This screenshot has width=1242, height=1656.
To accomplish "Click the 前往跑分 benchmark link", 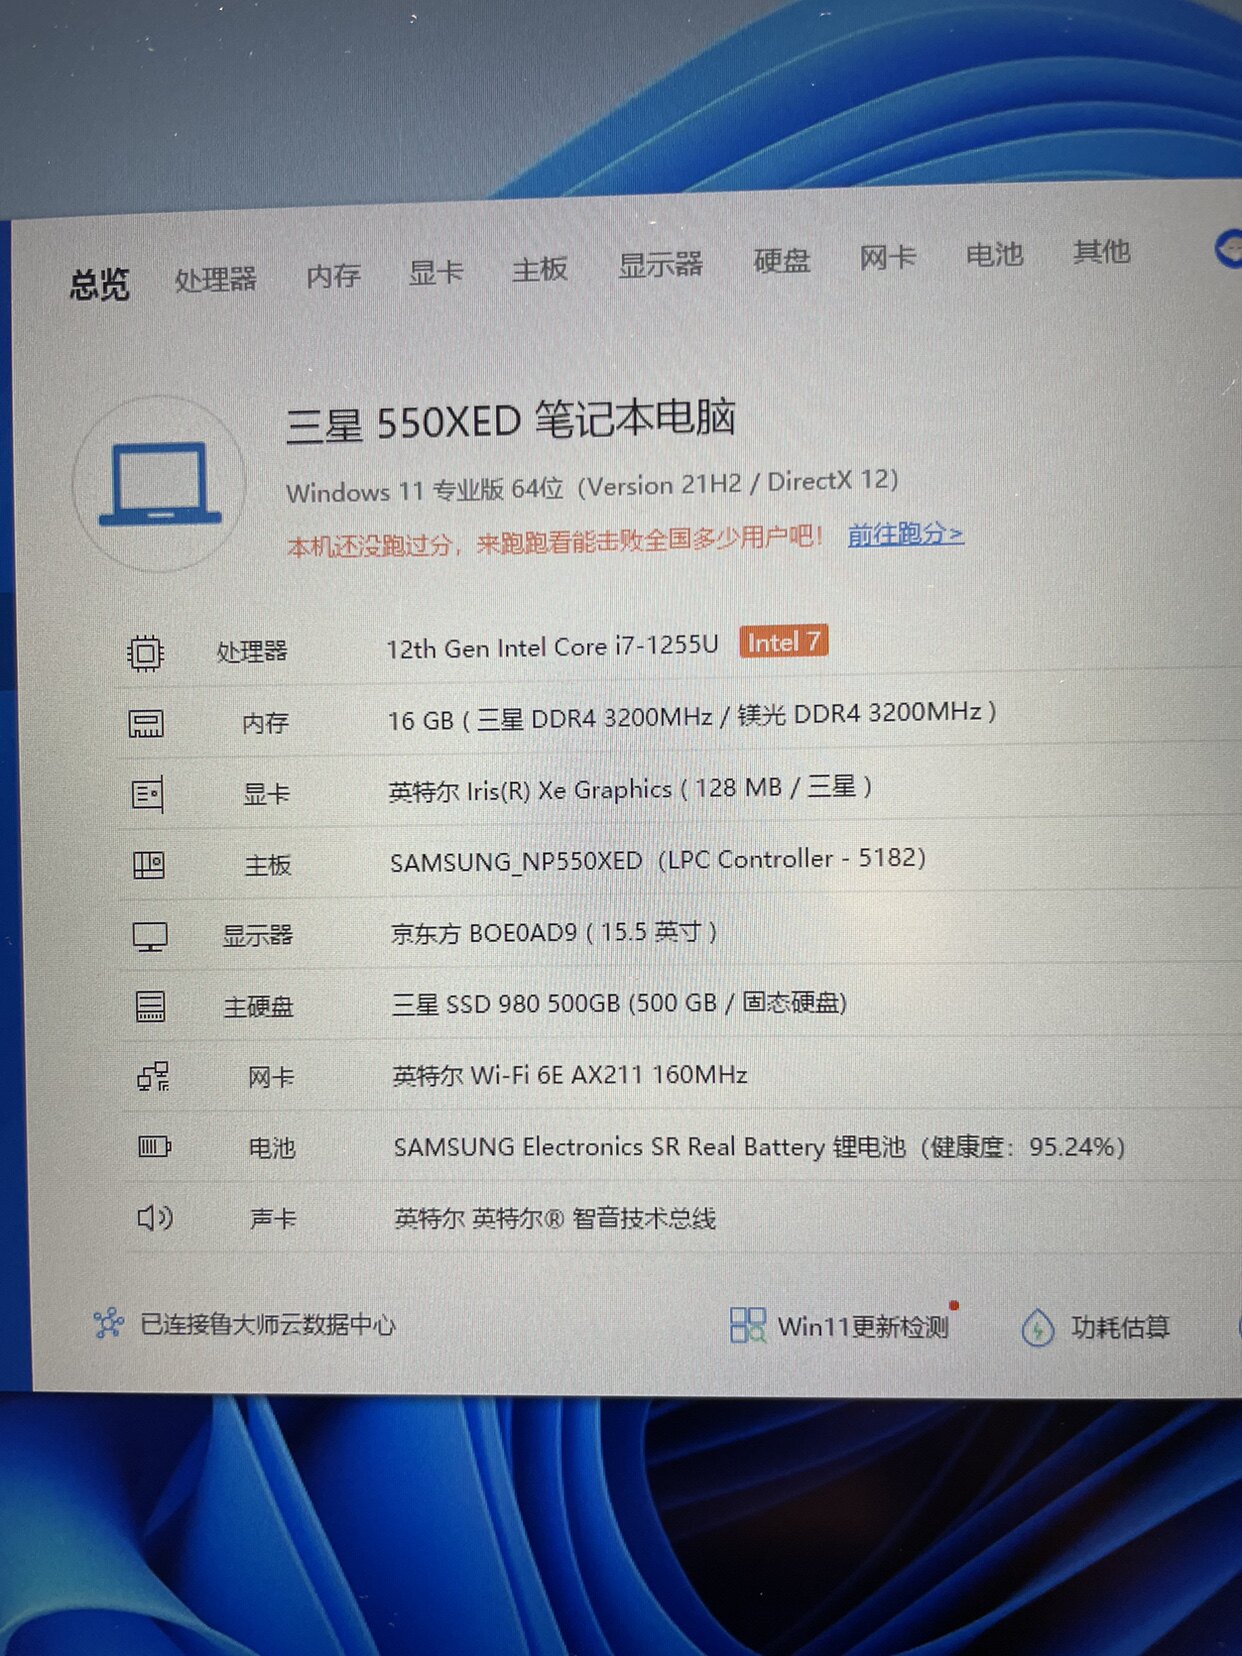I will pos(905,534).
